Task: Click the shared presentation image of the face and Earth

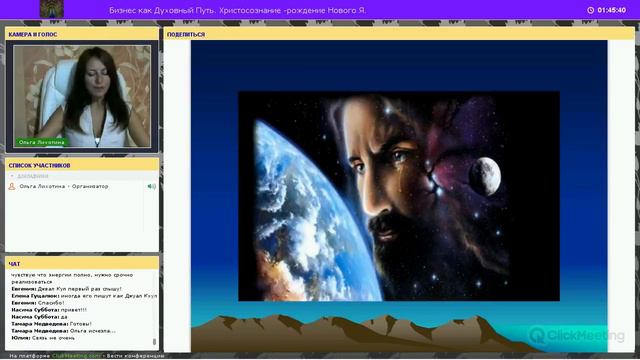Action: (x=399, y=196)
